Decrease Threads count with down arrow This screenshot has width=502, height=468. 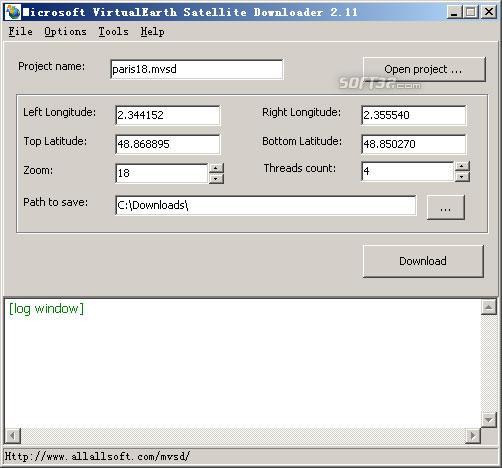click(462, 177)
